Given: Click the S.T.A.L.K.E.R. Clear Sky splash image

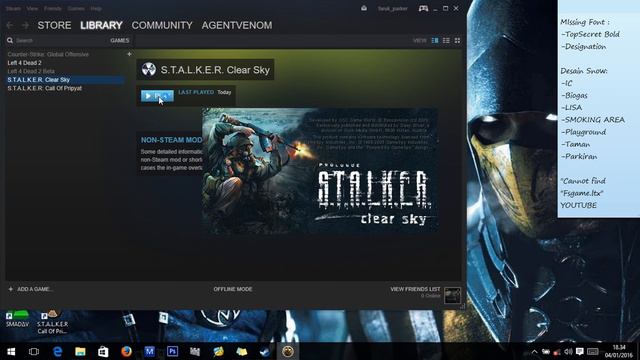Looking at the screenshot, I should pyautogui.click(x=320, y=171).
